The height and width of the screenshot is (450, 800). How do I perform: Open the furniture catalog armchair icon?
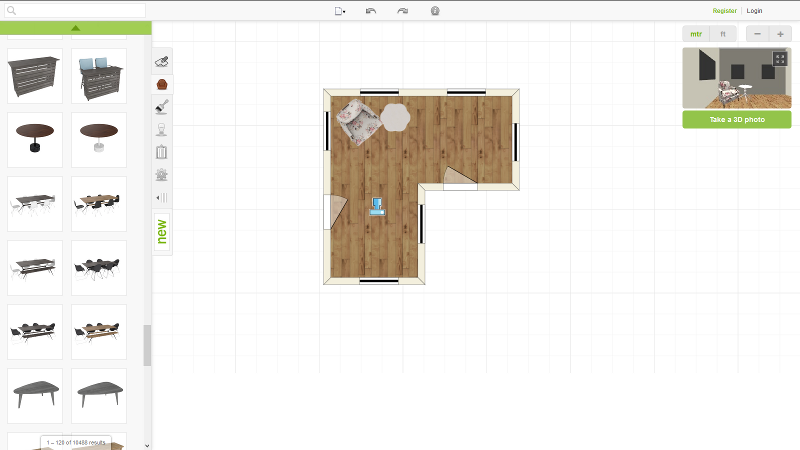162,84
